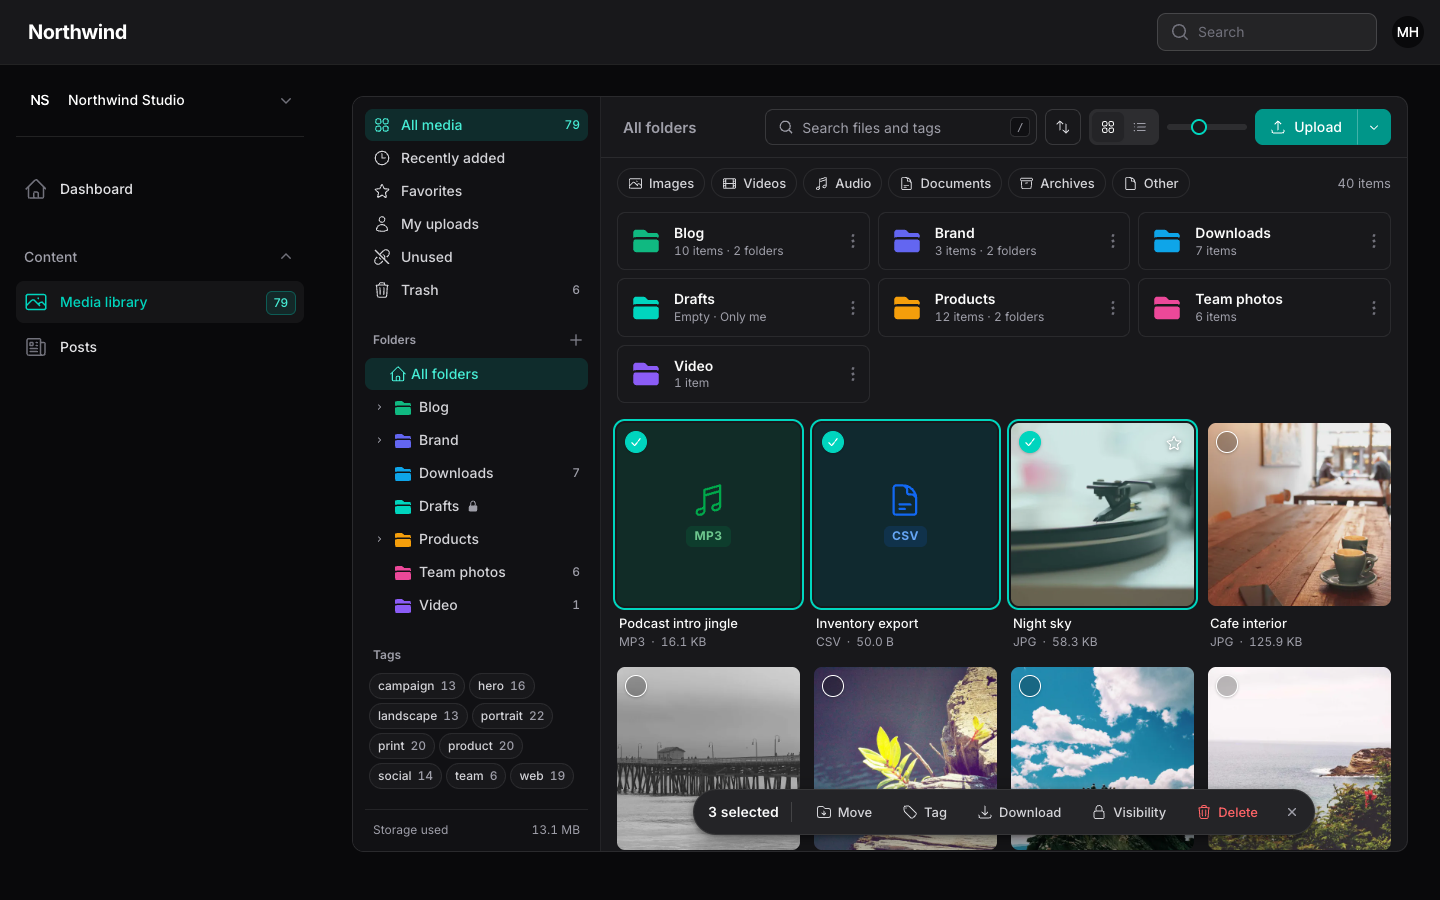Open Team photos folder card options menu
Screen dimensions: 1440x900
(1374, 308)
